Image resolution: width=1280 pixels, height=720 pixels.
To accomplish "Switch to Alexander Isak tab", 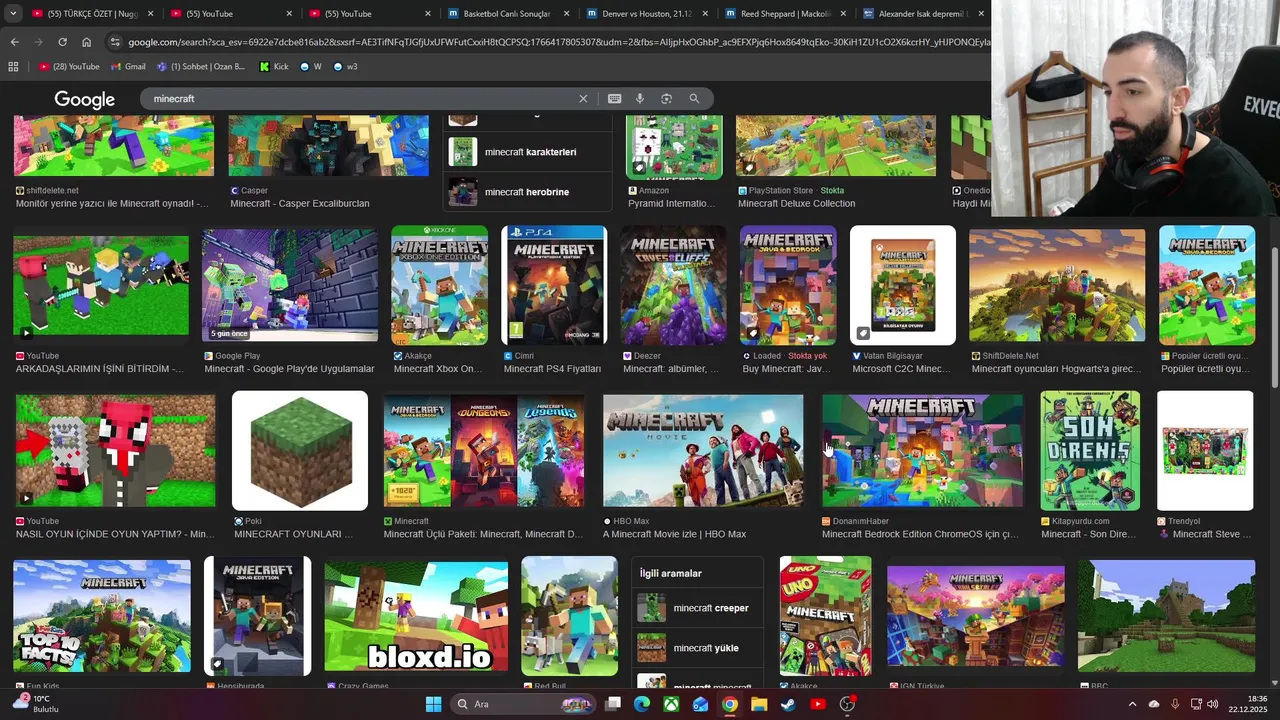I will click(924, 14).
